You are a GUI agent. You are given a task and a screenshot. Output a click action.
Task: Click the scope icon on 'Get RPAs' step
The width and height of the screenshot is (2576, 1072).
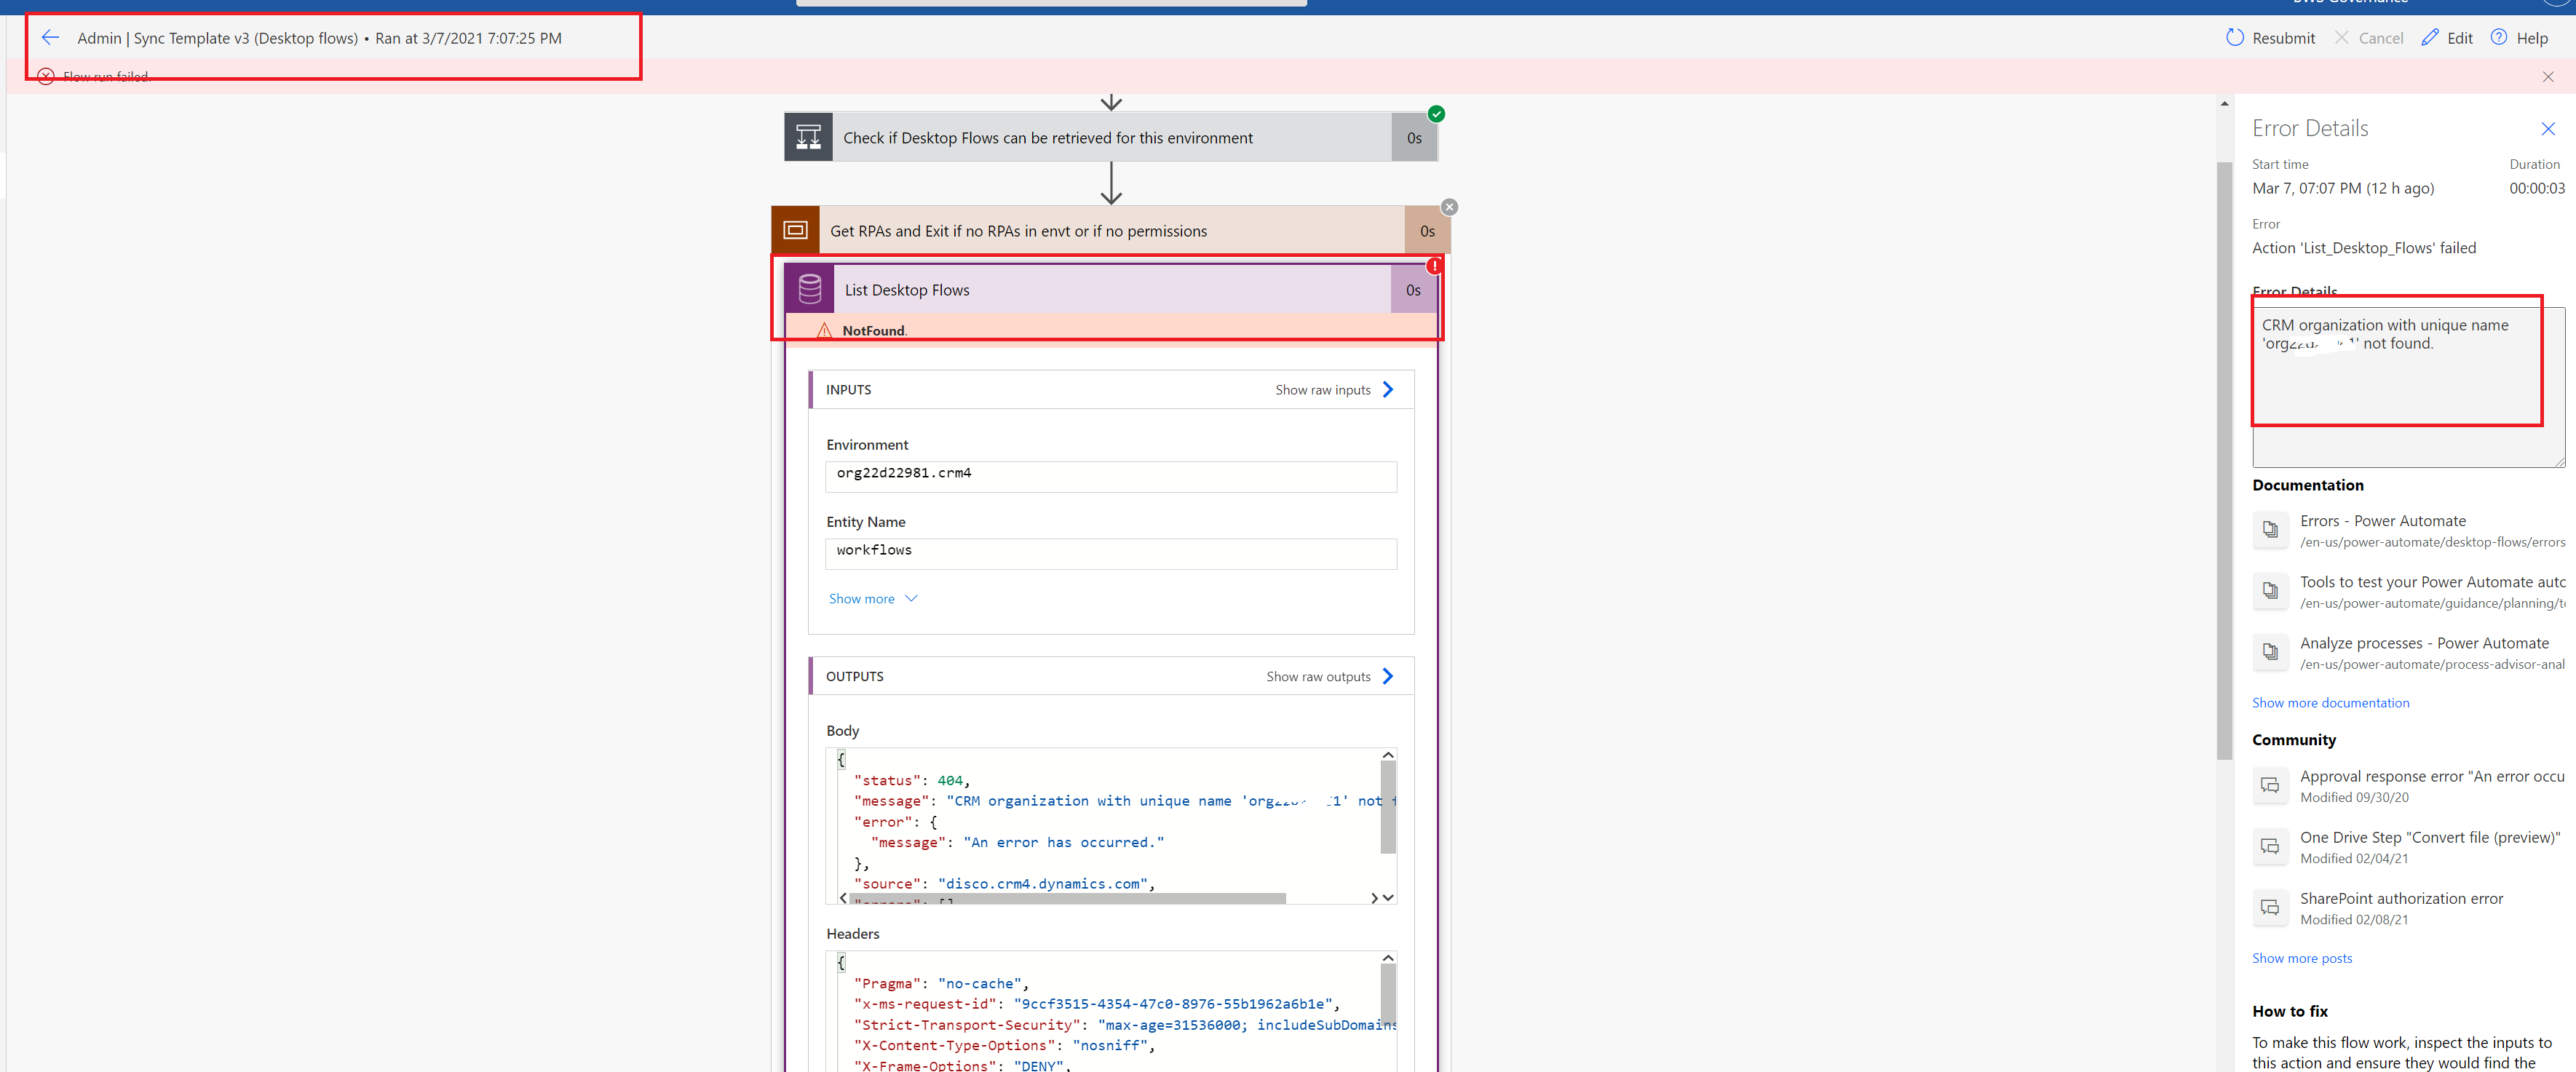coord(796,229)
